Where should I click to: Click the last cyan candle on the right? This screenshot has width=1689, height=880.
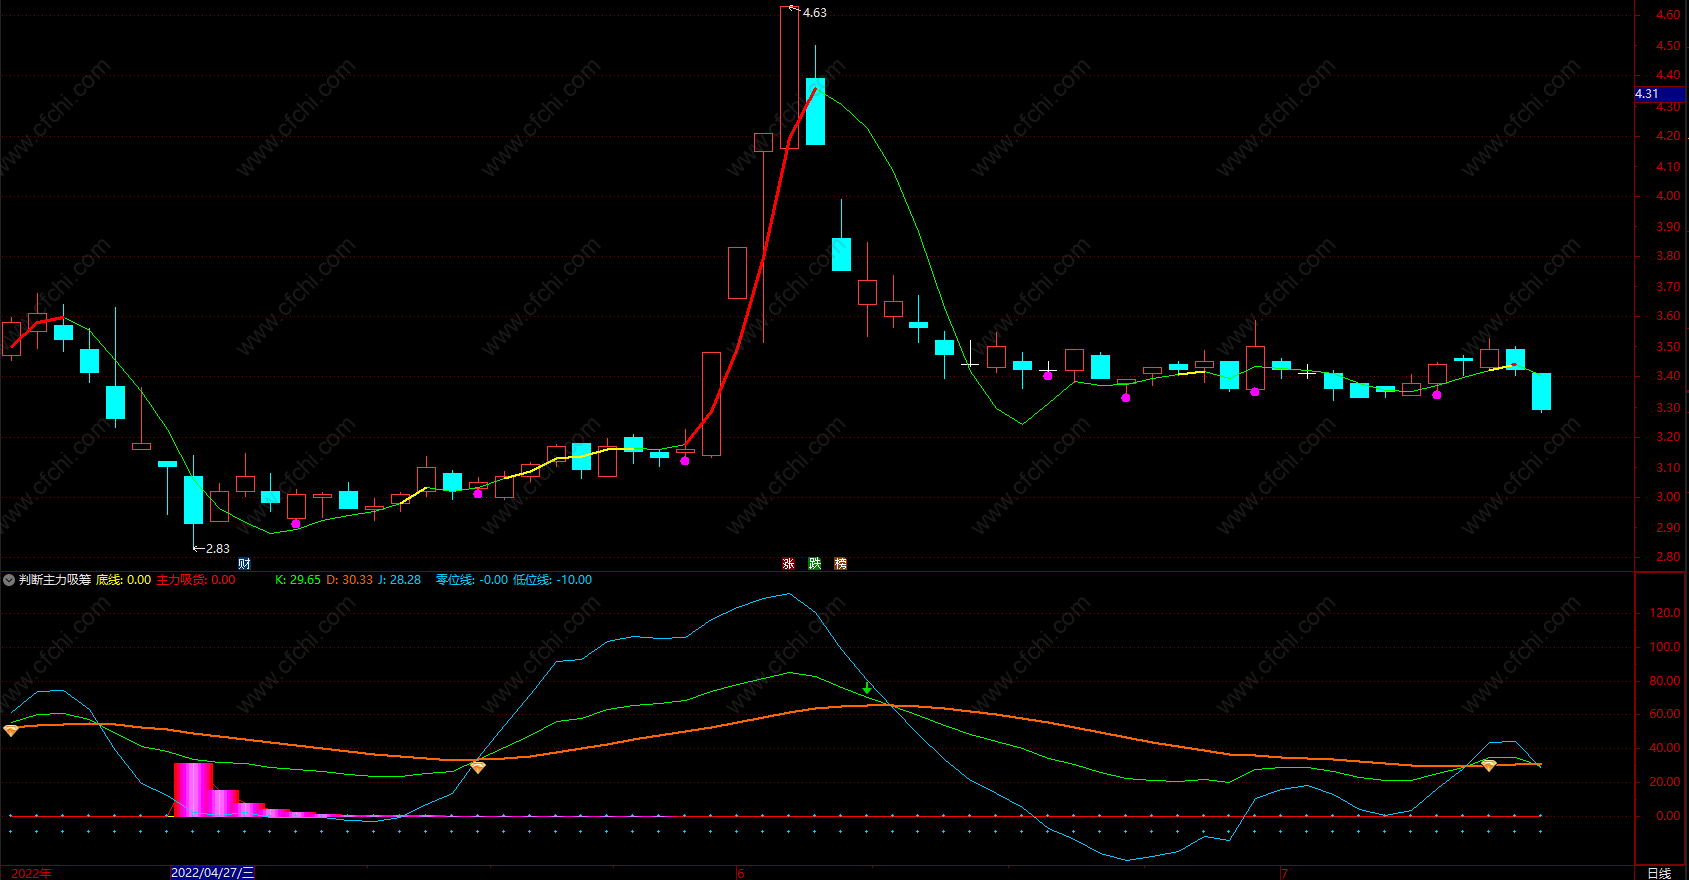tap(1541, 391)
